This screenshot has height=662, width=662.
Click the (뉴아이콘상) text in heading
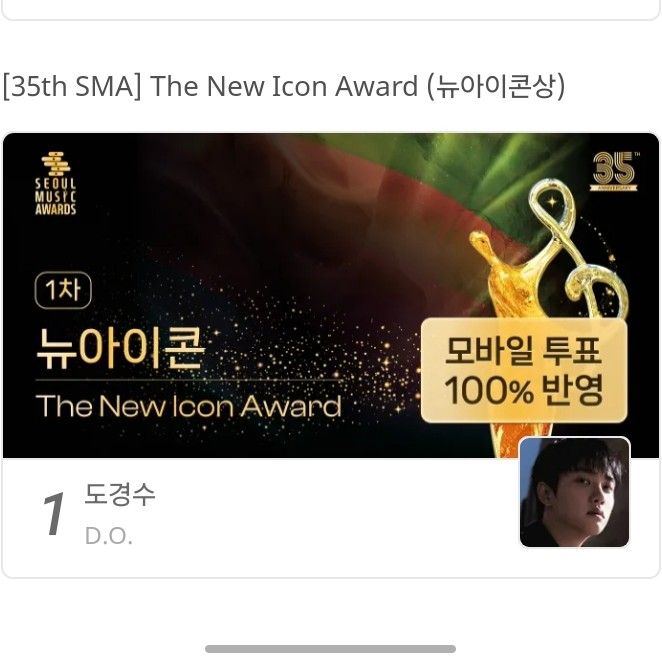(x=496, y=86)
